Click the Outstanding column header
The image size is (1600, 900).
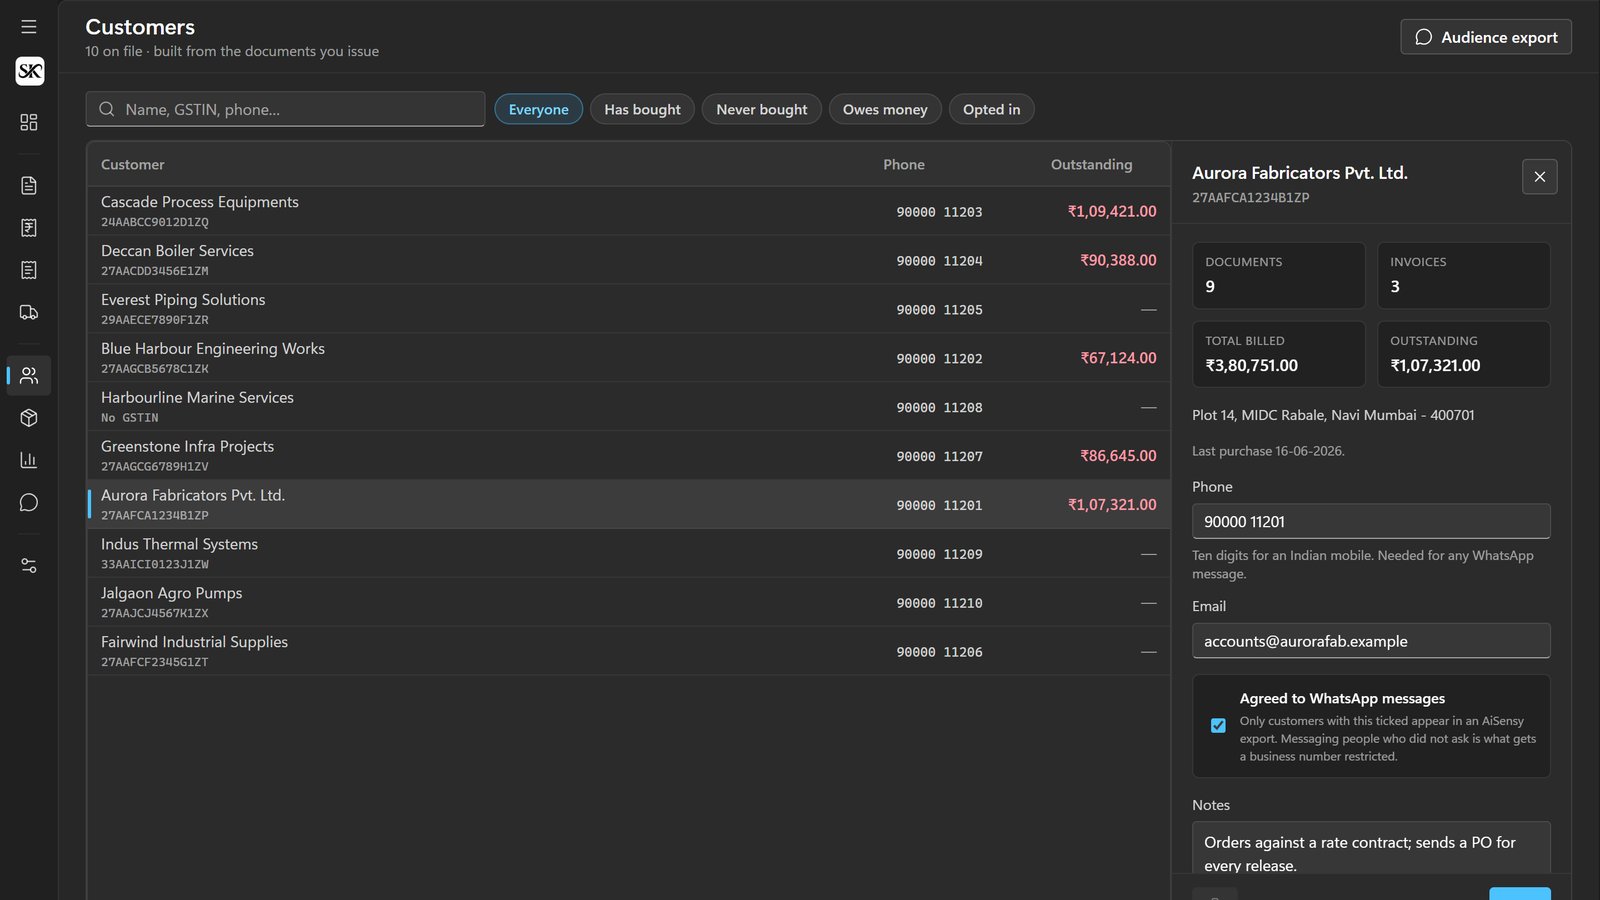pos(1092,164)
